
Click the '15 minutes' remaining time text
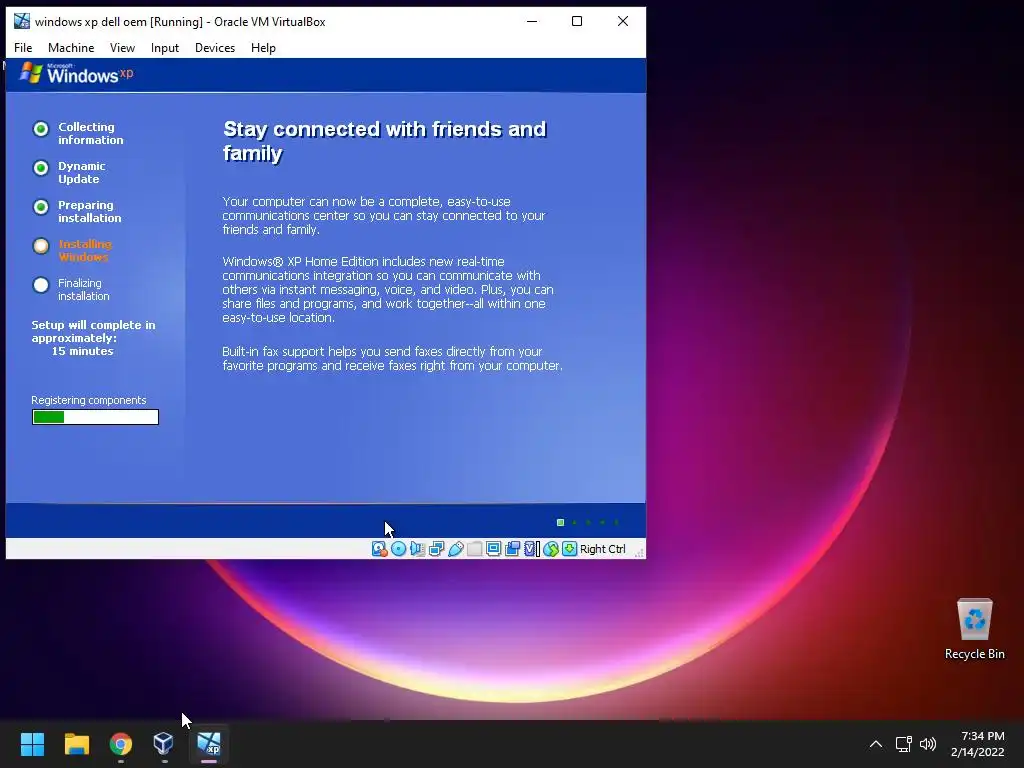(82, 351)
